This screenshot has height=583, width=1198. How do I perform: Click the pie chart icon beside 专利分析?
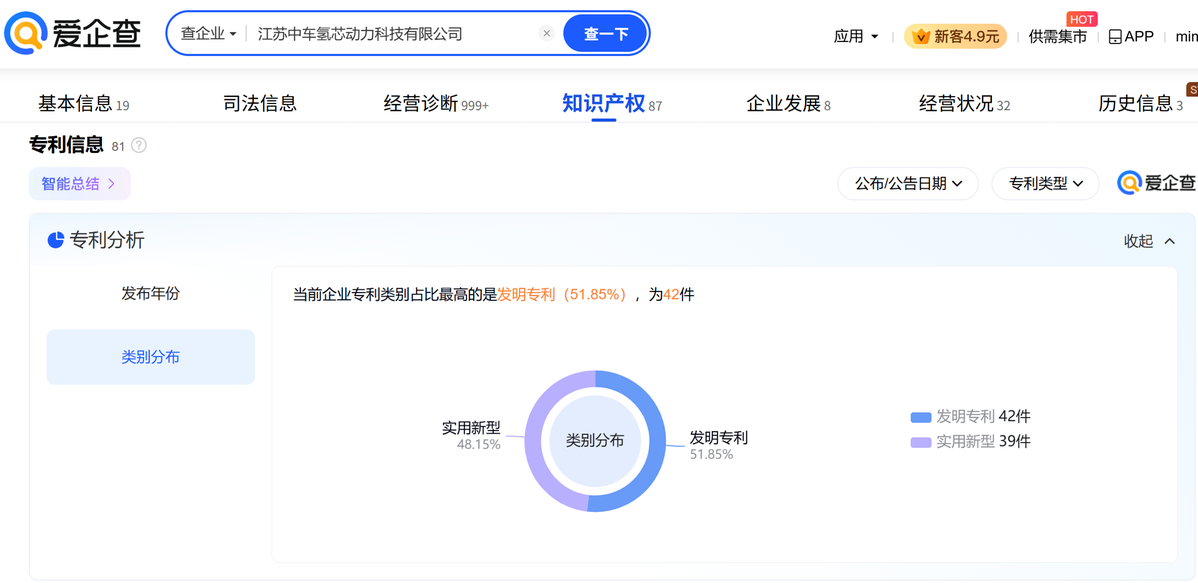(x=56, y=240)
